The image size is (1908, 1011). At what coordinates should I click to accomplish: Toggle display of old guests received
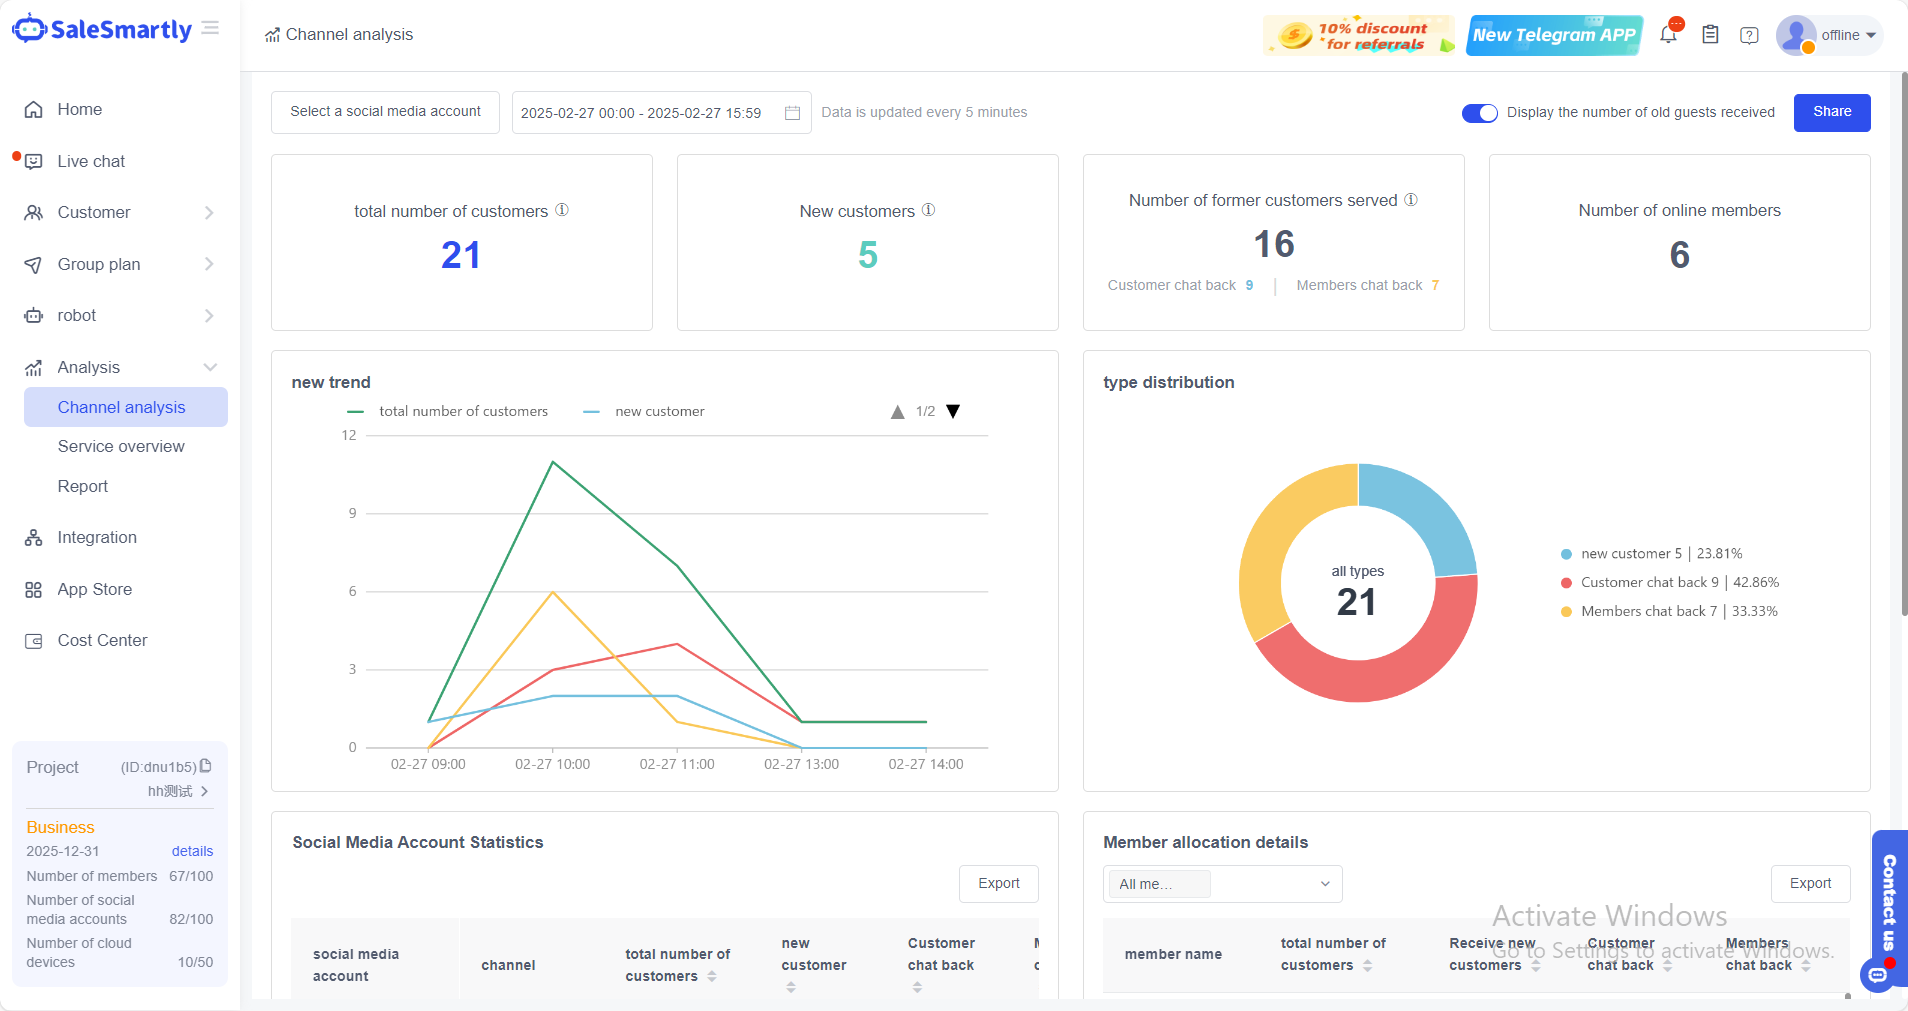click(x=1479, y=113)
